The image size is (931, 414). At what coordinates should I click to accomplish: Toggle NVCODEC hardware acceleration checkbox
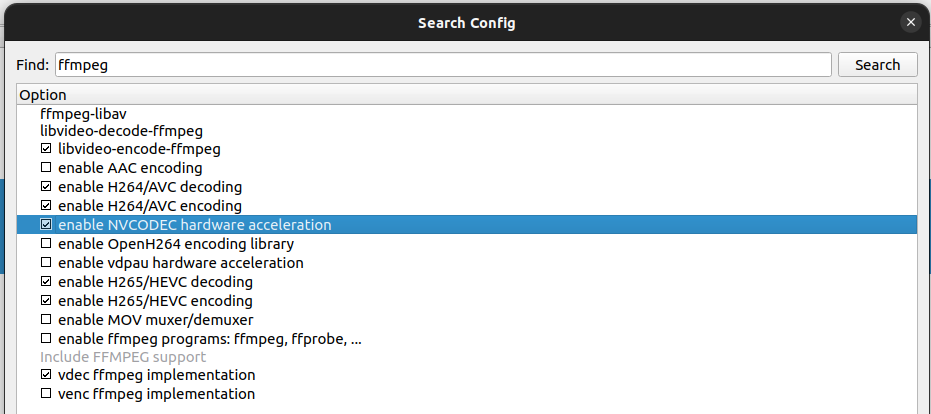[x=46, y=225]
